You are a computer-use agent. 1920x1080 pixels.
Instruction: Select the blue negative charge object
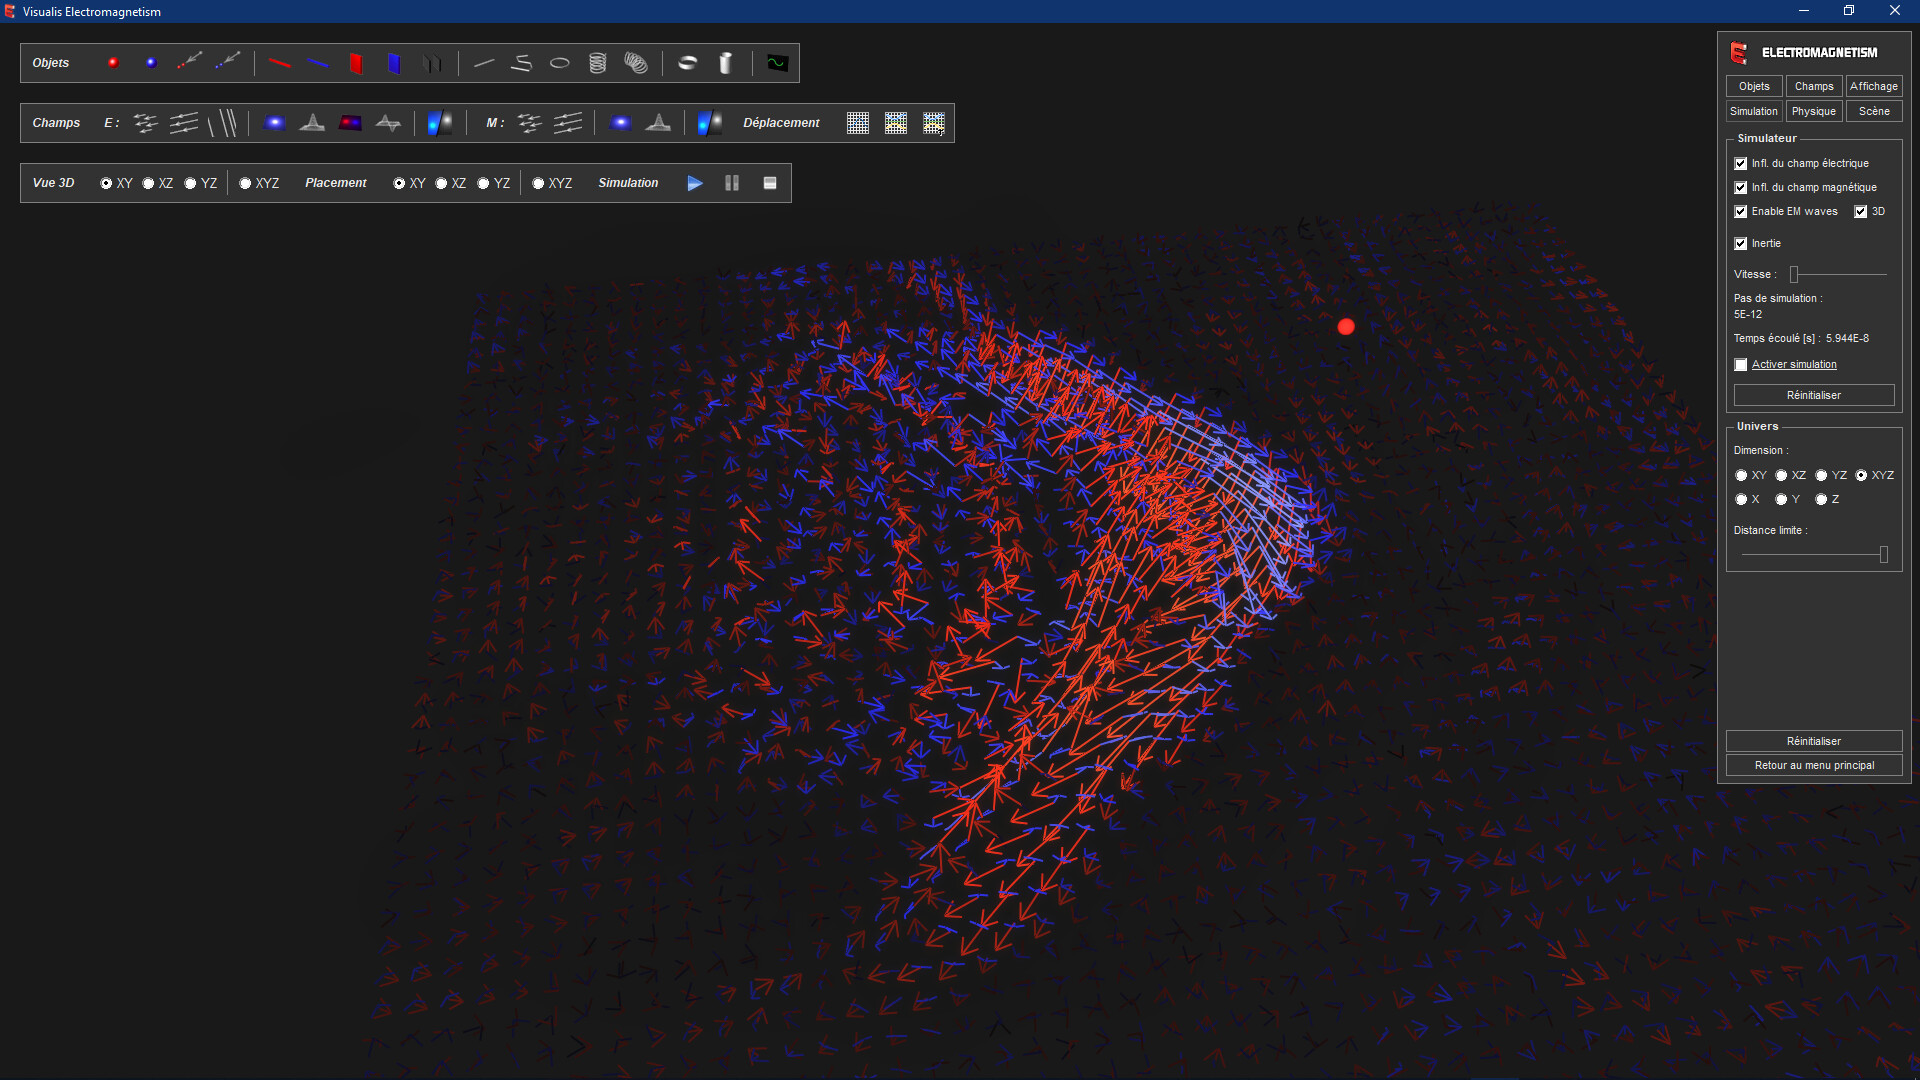151,62
